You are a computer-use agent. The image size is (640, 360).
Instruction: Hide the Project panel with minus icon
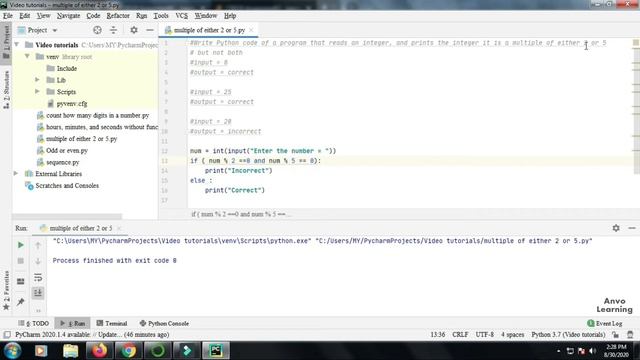tap(150, 30)
